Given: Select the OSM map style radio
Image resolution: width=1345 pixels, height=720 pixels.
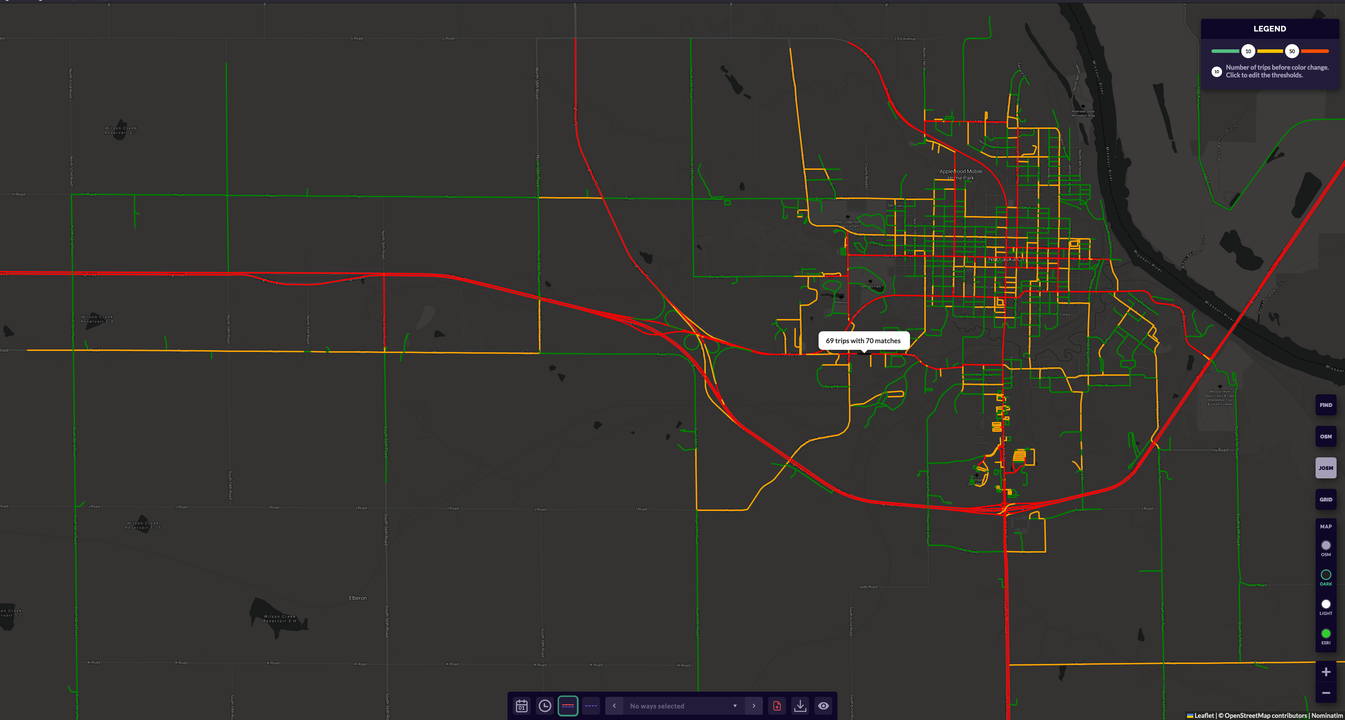Looking at the screenshot, I should (x=1326, y=546).
